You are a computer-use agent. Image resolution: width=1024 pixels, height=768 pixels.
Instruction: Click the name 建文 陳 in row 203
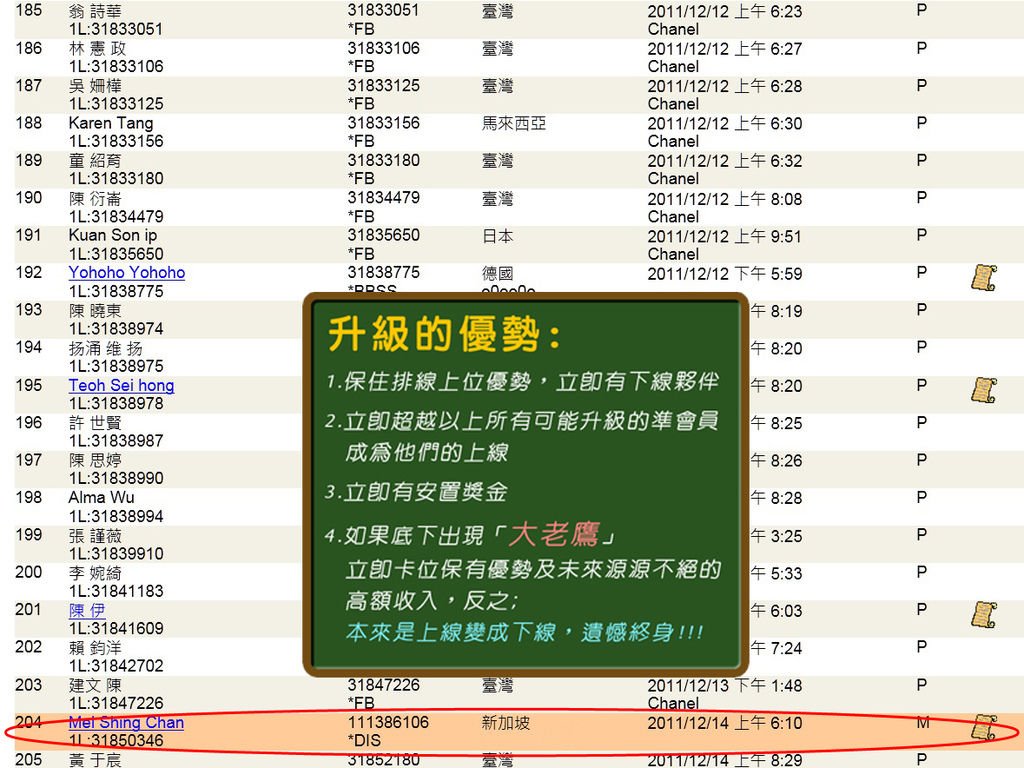click(x=95, y=685)
